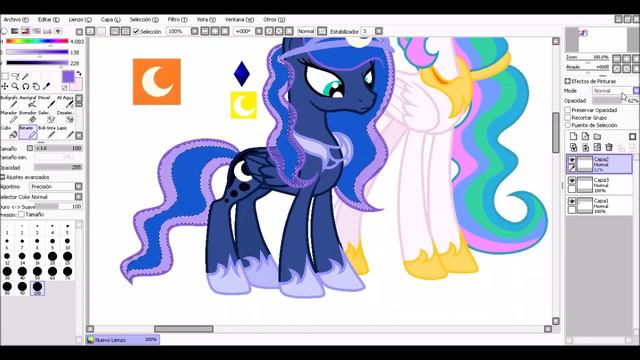
Task: Select the Desélec. deselect pen tool
Action: pos(66,116)
